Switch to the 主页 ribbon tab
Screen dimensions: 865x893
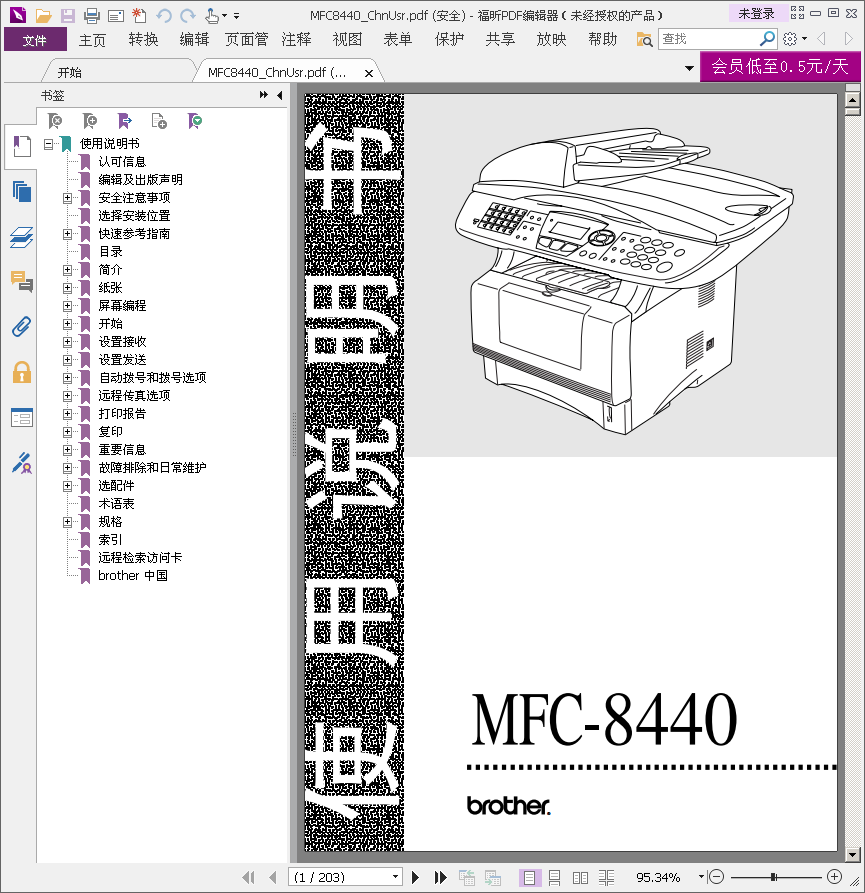pos(92,40)
